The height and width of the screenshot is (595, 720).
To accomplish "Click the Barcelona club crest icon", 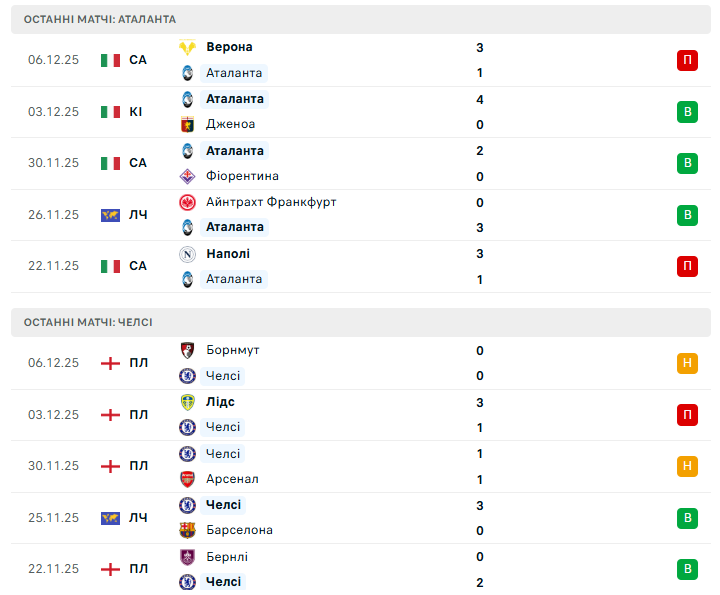I will (x=187, y=530).
